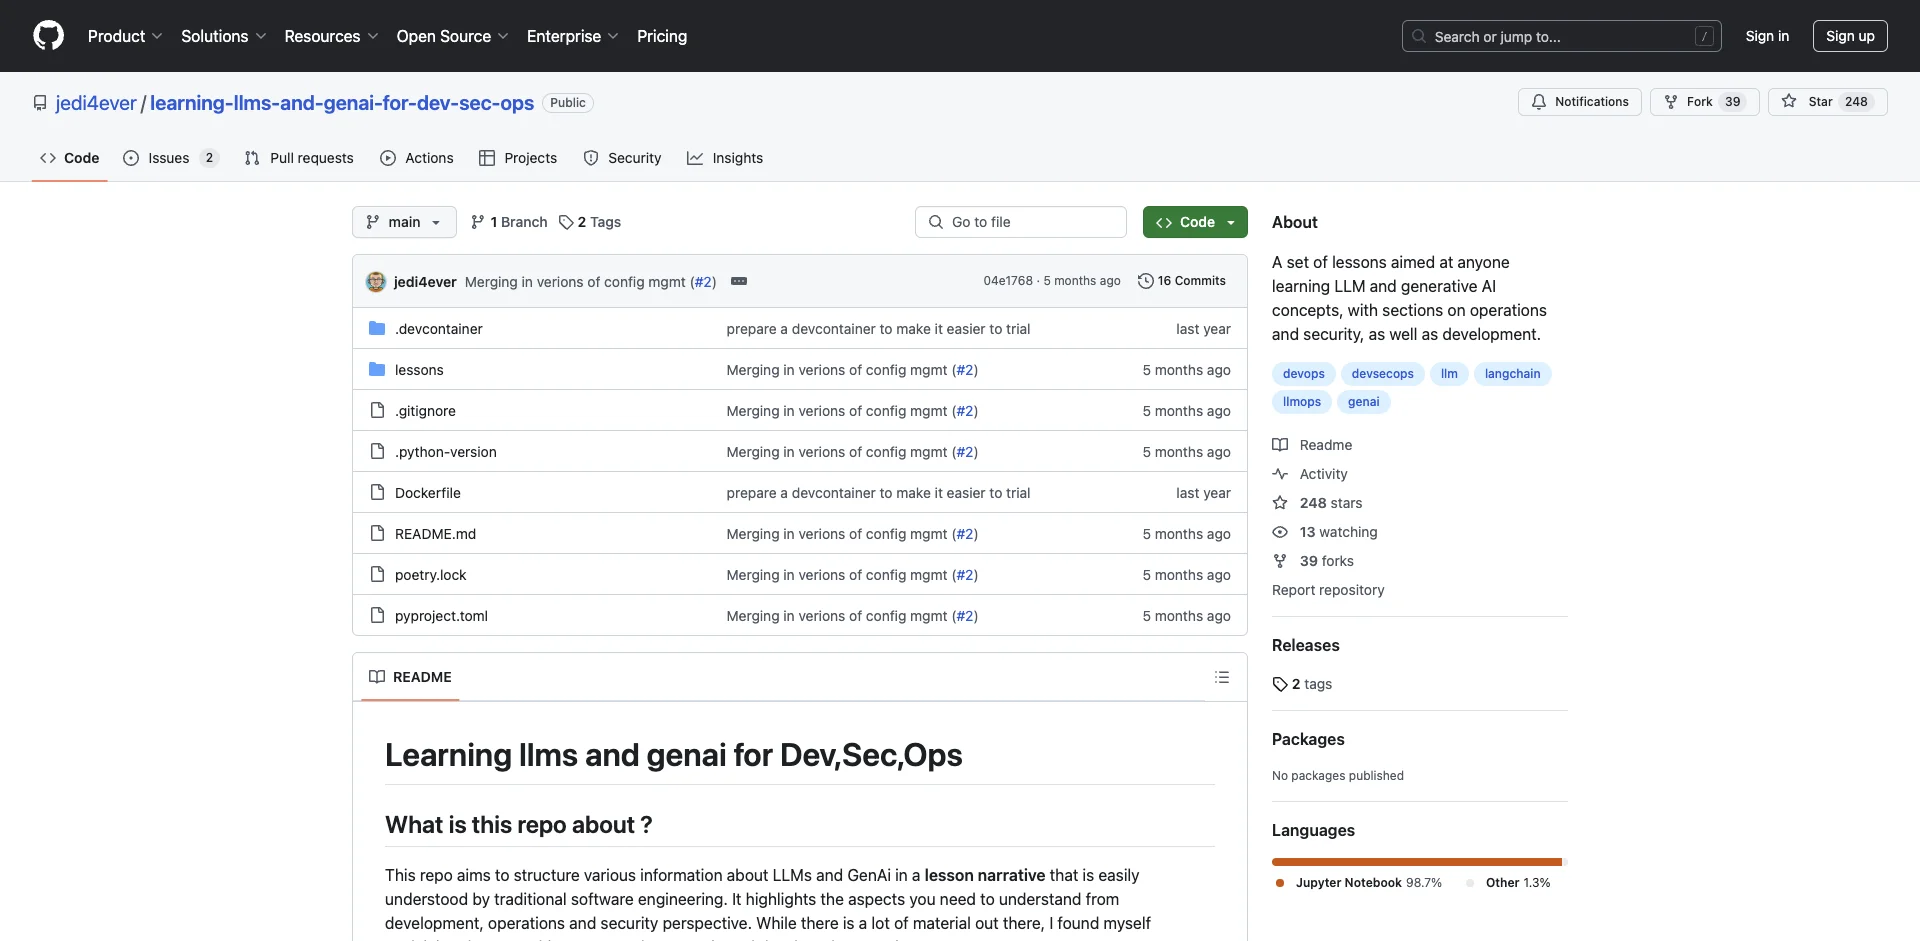Open the #2 pull request link in the lessons row
This screenshot has height=941, width=1920.
pyautogui.click(x=965, y=370)
